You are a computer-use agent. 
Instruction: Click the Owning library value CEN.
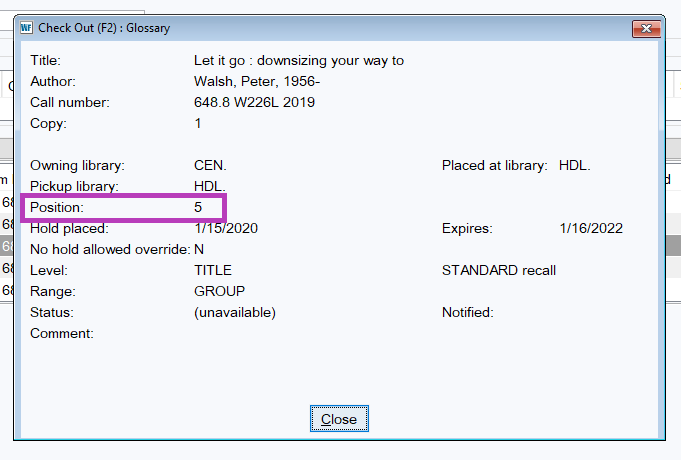210,165
